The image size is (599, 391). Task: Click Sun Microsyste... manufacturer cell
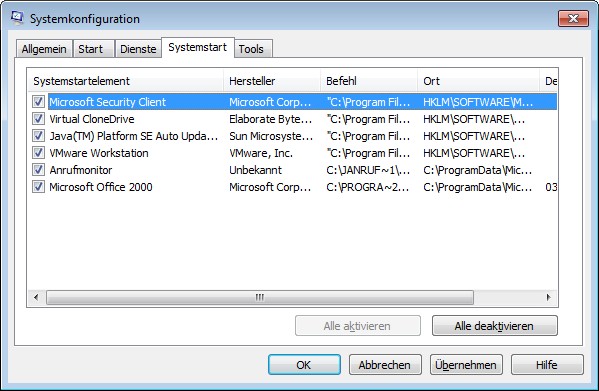click(271, 136)
